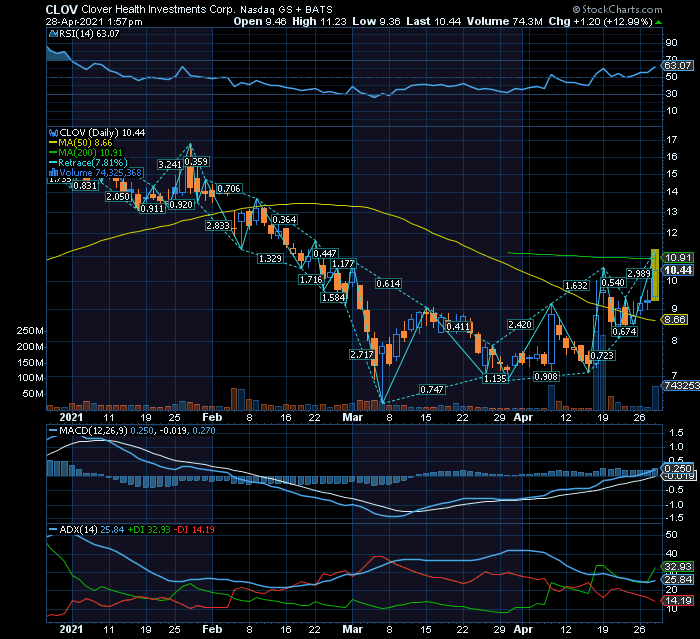700x639 pixels.
Task: Click the retracement label 2.717
Action: (x=362, y=355)
